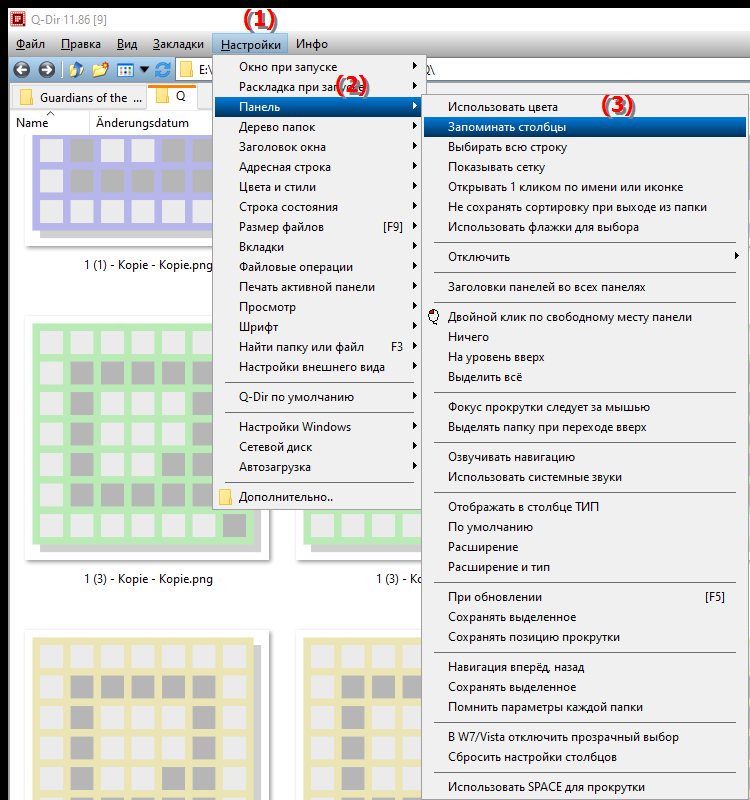Open Сетевой диск submenu
The width and height of the screenshot is (750, 800).
click(x=317, y=447)
